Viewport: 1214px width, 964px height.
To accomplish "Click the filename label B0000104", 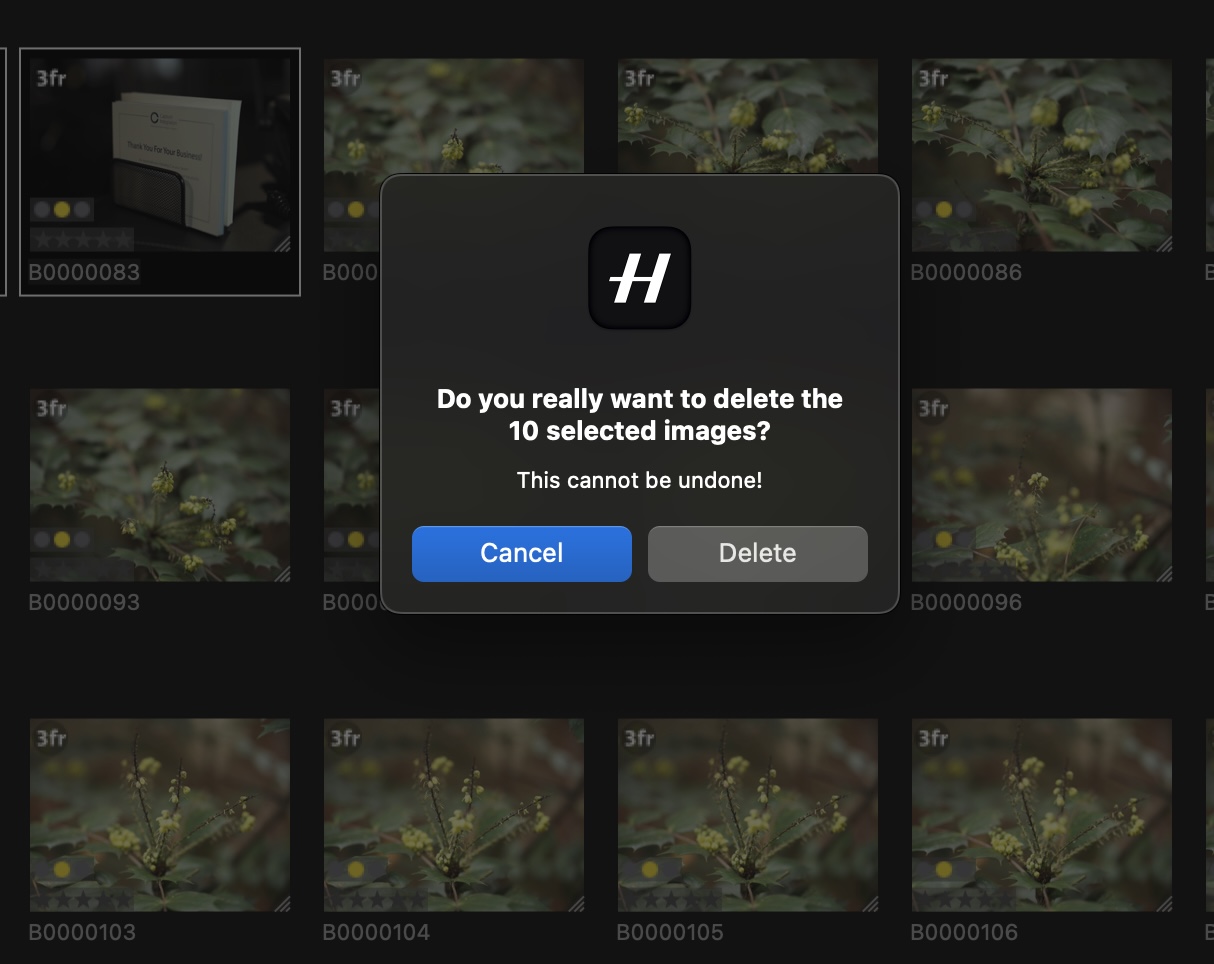I will click(x=376, y=933).
